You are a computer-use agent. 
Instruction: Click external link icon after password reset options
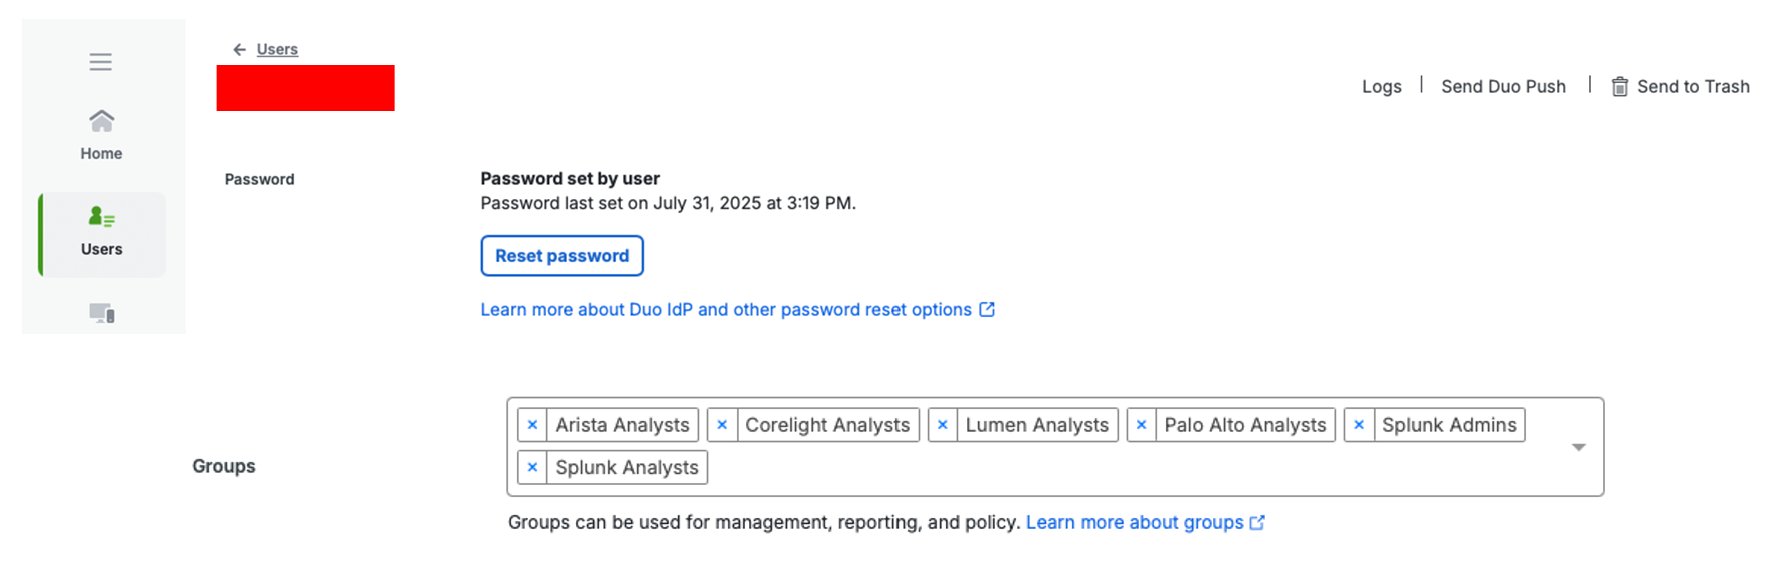pos(987,310)
